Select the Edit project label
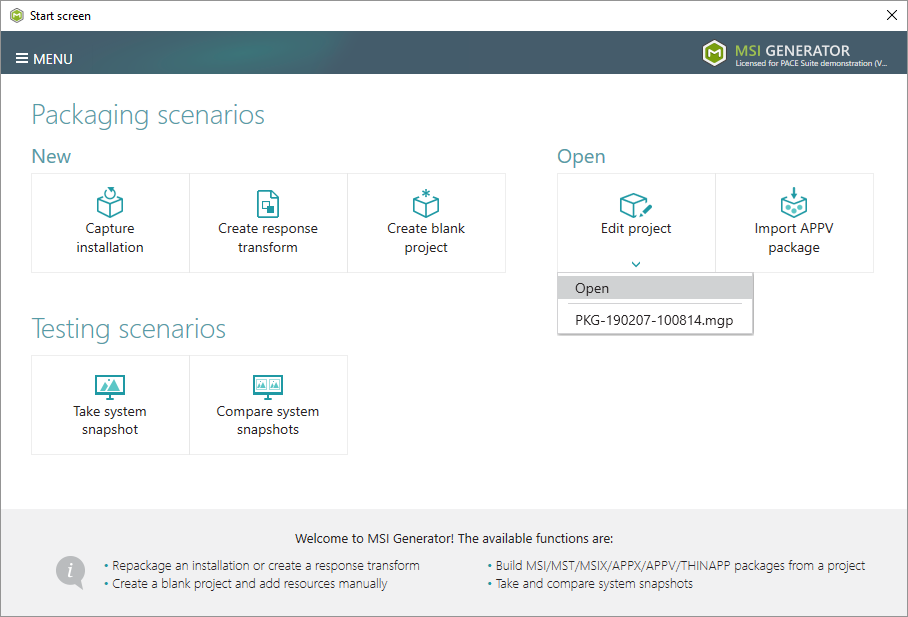This screenshot has width=908, height=617. coord(636,228)
